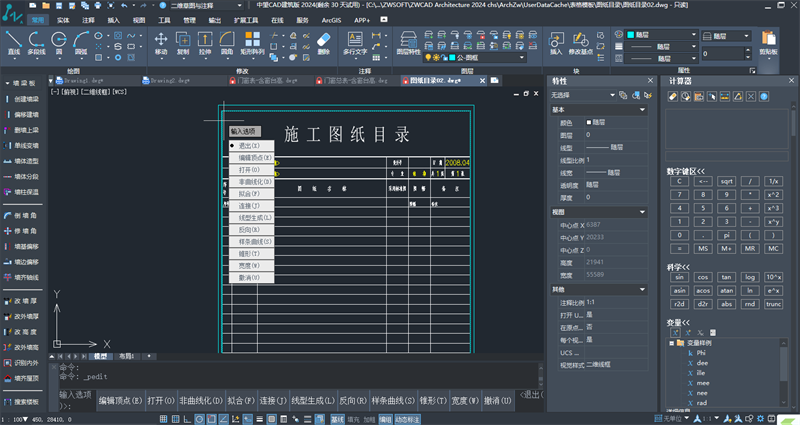The height and width of the screenshot is (425, 800).
Task: Click the 圆角 (Fillet) tool
Action: tap(227, 43)
